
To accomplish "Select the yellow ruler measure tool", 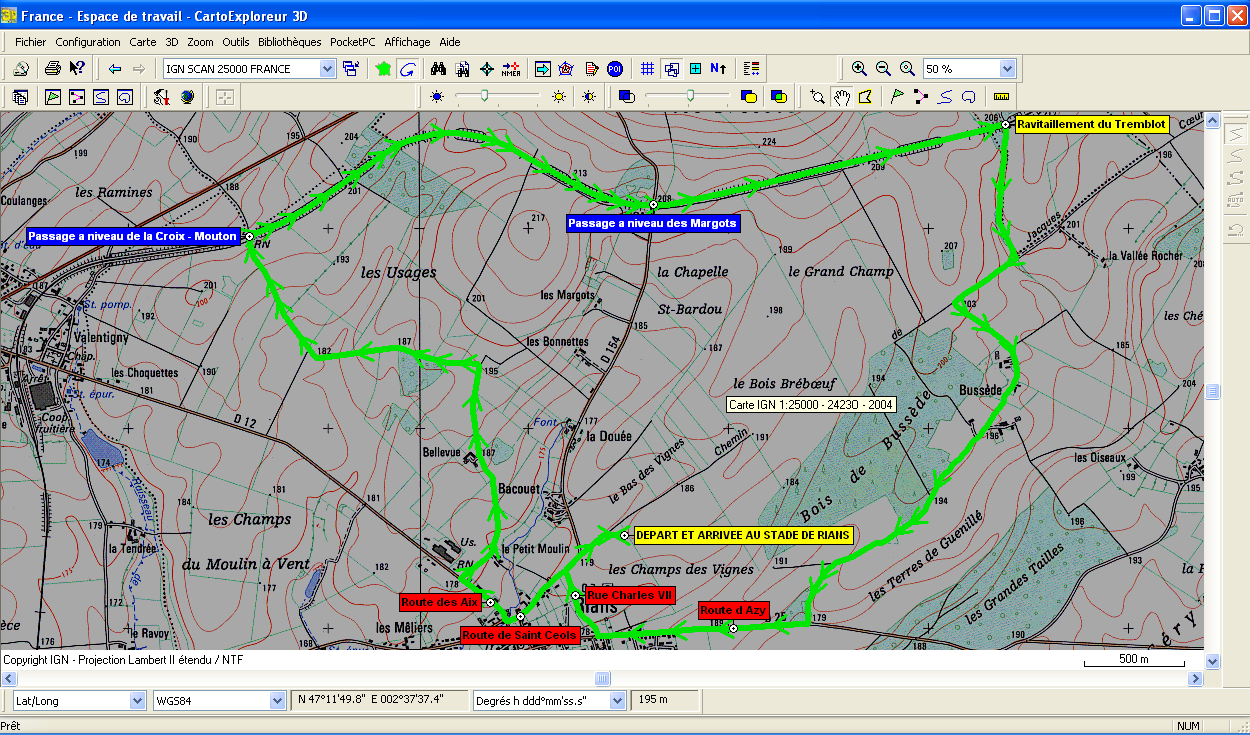I will point(1001,97).
